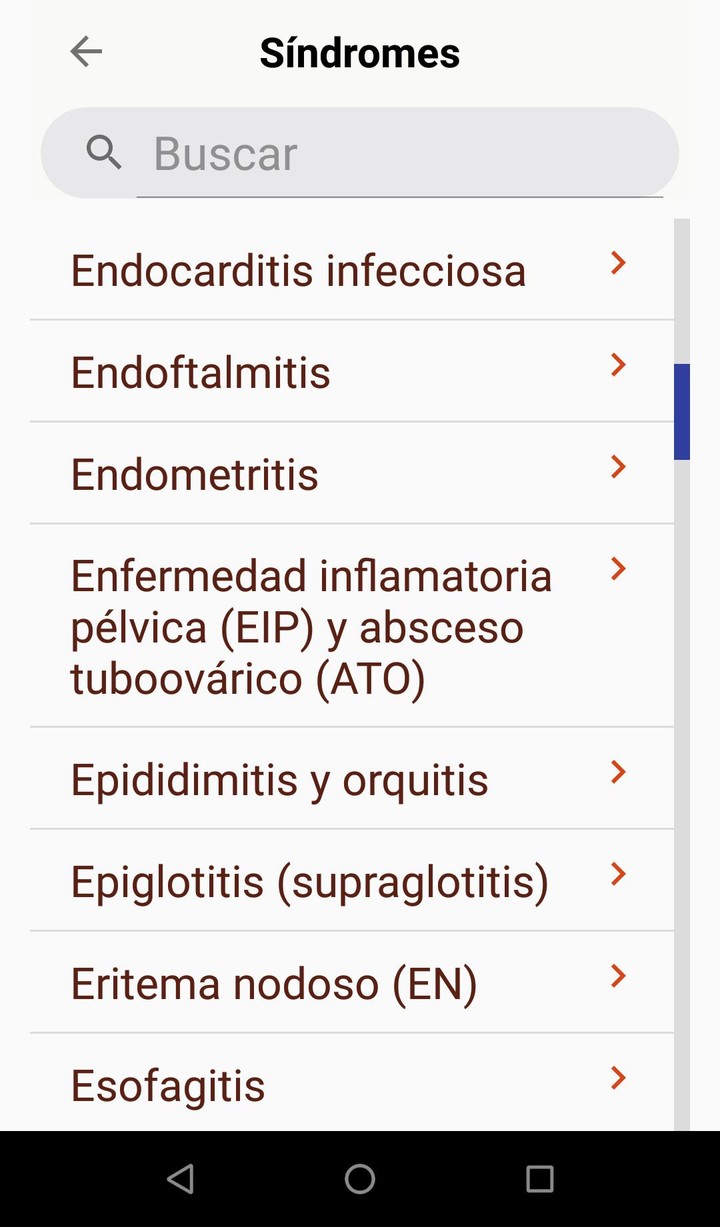Focus the Buscar search field
Image resolution: width=720 pixels, height=1227 pixels.
click(400, 154)
